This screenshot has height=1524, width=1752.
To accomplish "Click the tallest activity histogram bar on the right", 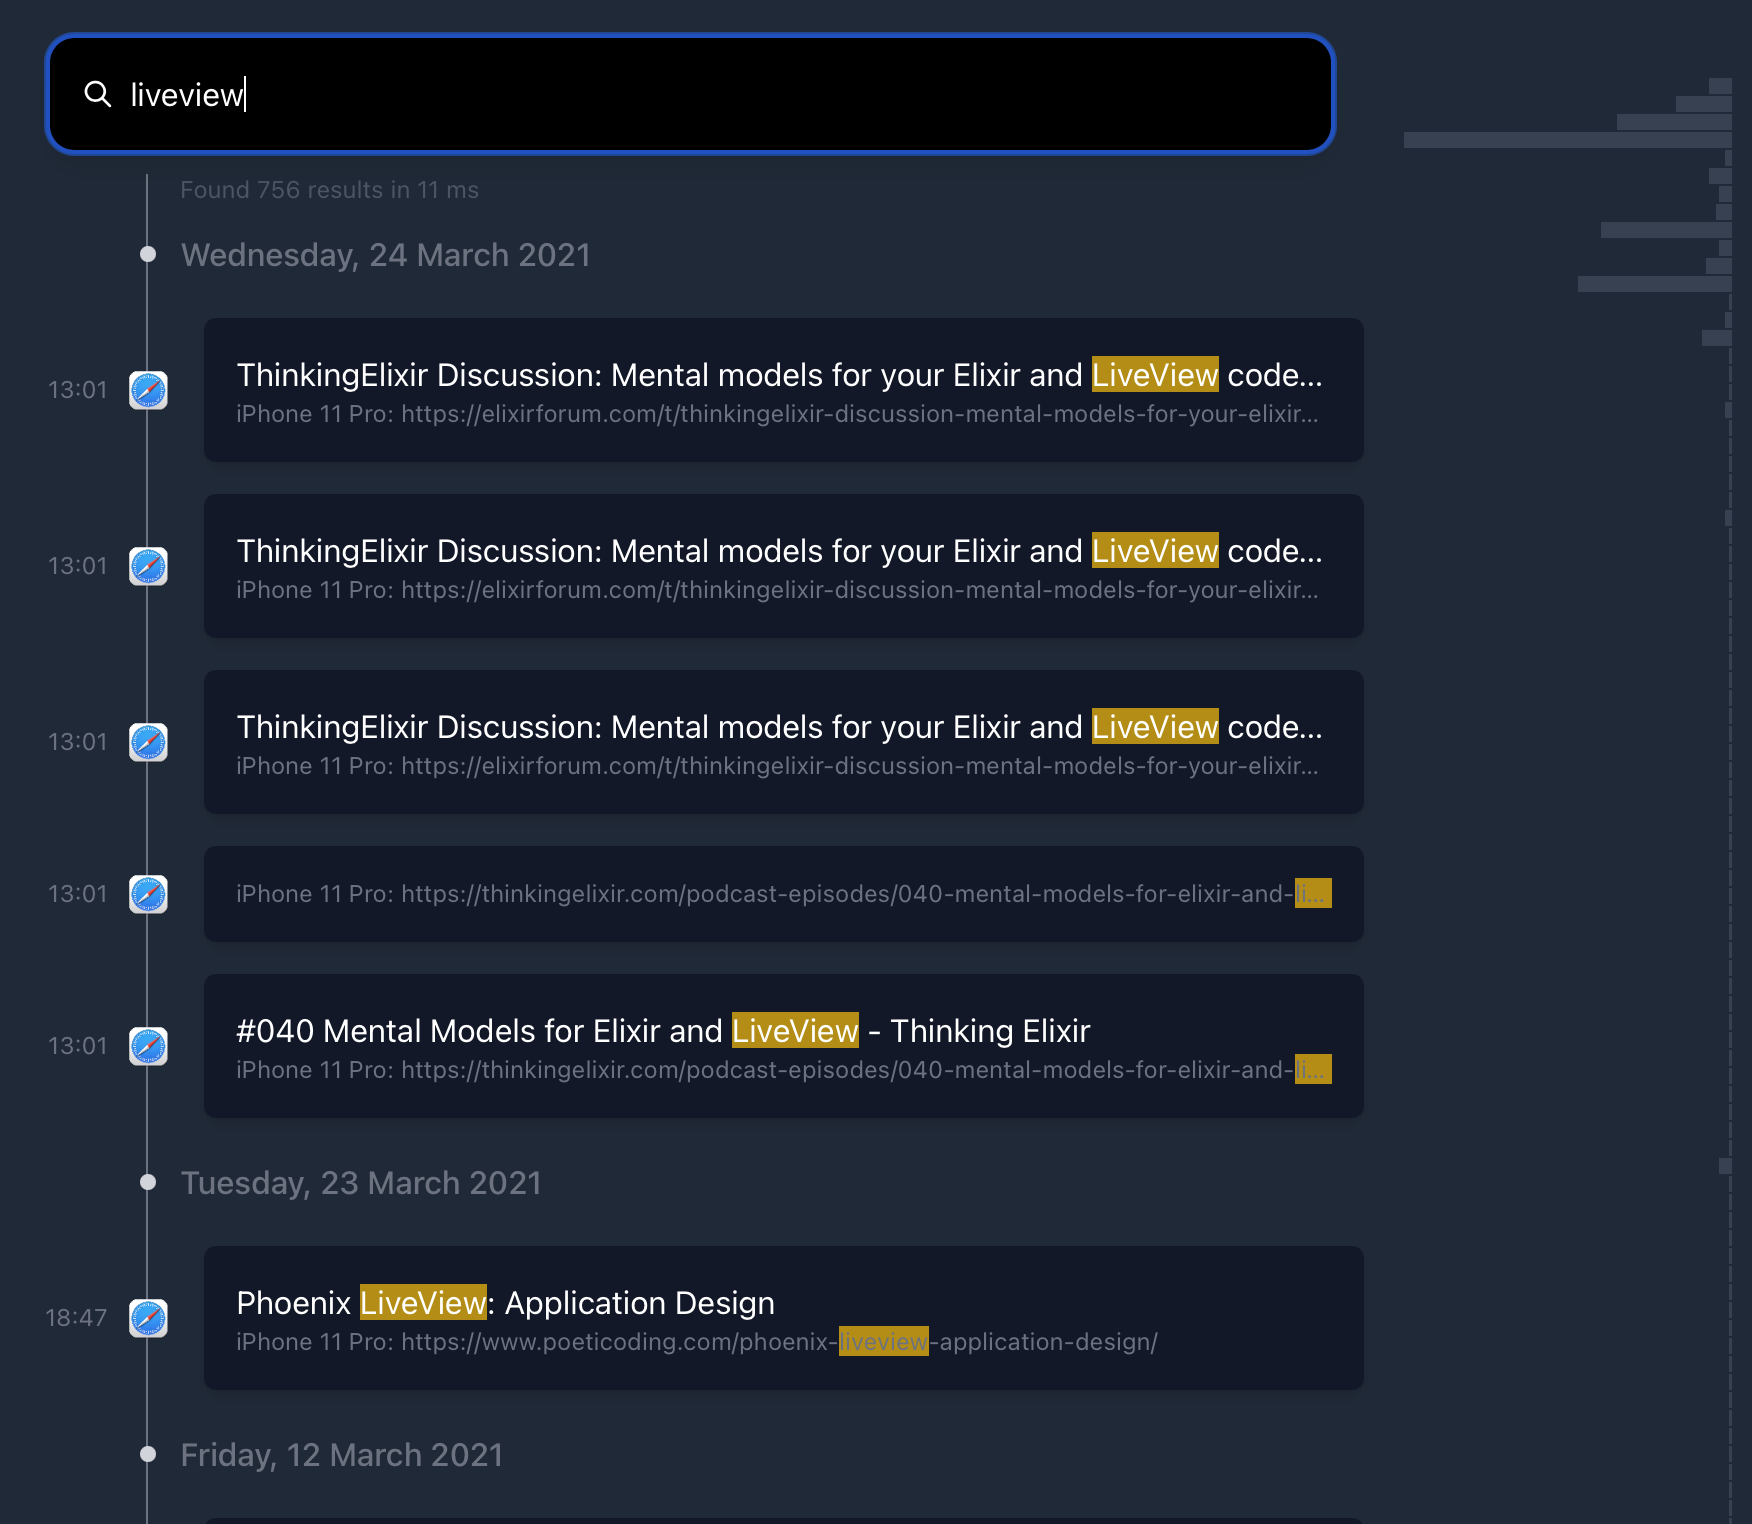I will [x=1570, y=140].
